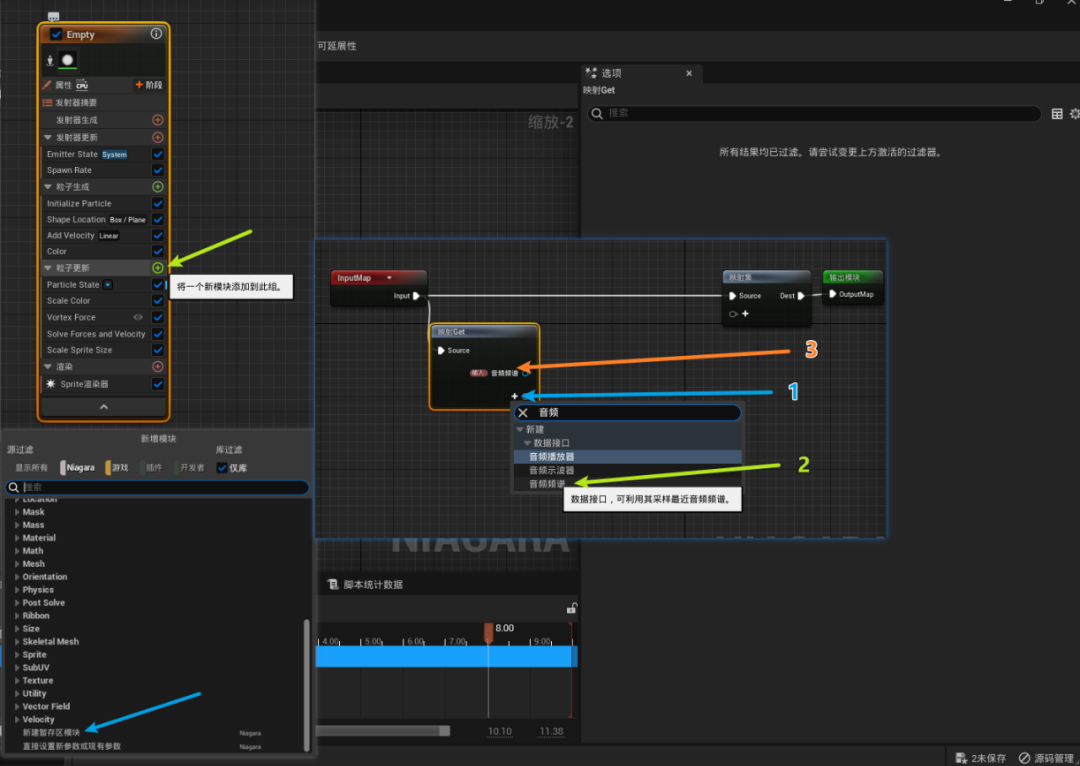Toggle the 游戏 source filter
Image resolution: width=1080 pixels, height=766 pixels.
pyautogui.click(x=116, y=468)
